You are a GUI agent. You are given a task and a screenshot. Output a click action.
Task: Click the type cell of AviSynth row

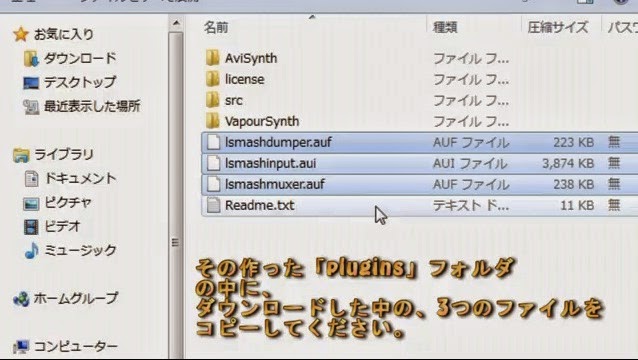471,59
